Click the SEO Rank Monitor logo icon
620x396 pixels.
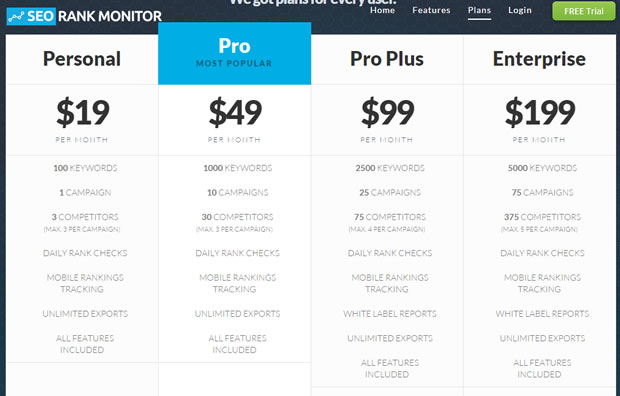pyautogui.click(x=16, y=16)
